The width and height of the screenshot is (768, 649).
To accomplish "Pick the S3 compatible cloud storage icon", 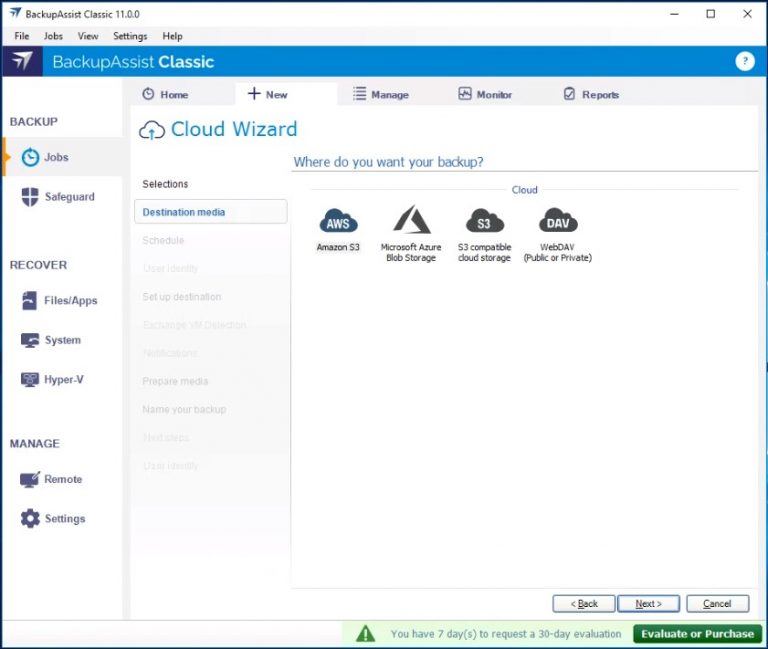I will [x=484, y=222].
